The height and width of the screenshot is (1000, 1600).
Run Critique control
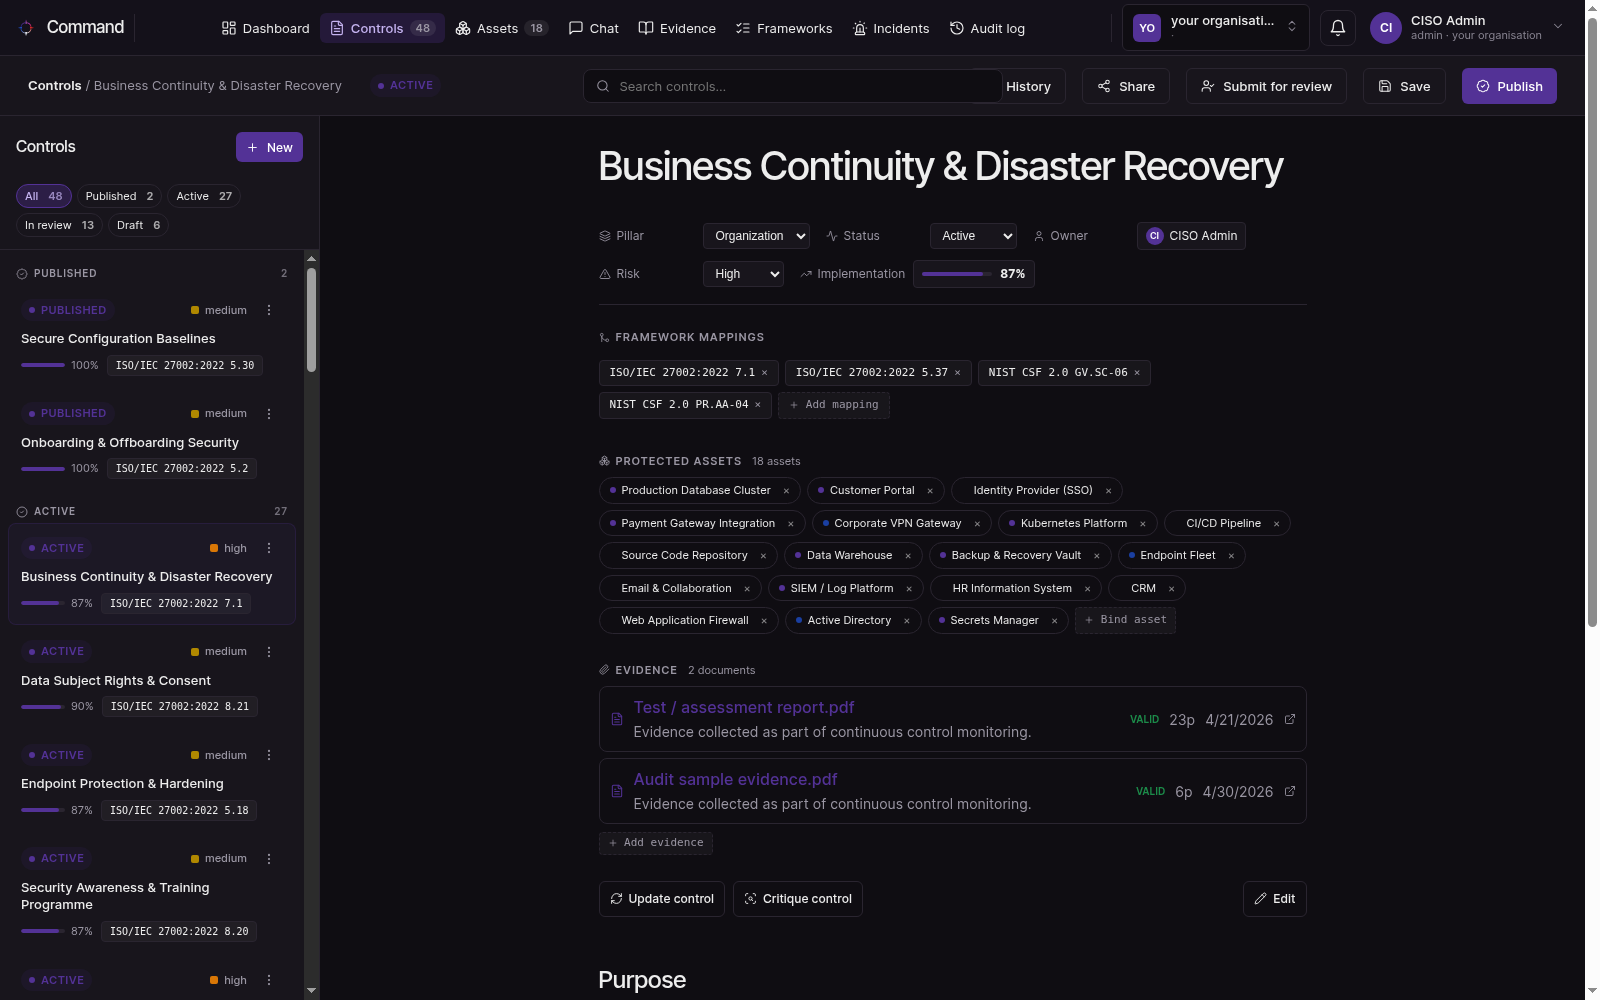(x=798, y=899)
